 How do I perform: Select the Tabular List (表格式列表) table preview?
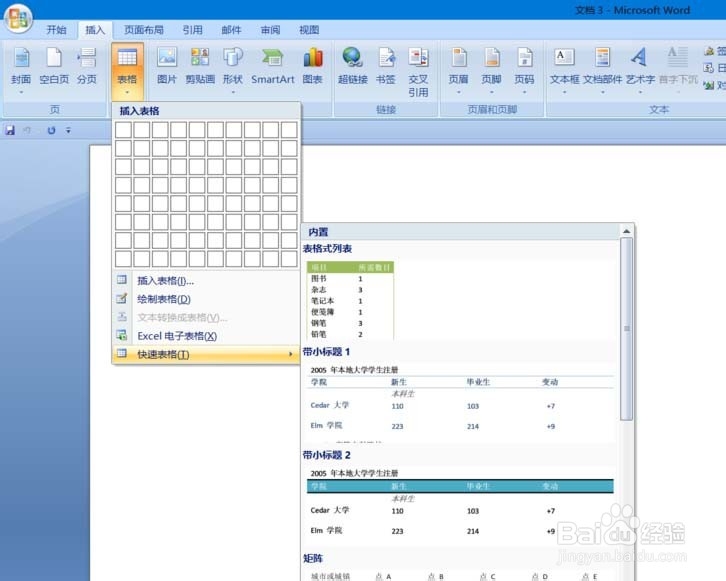[x=350, y=300]
